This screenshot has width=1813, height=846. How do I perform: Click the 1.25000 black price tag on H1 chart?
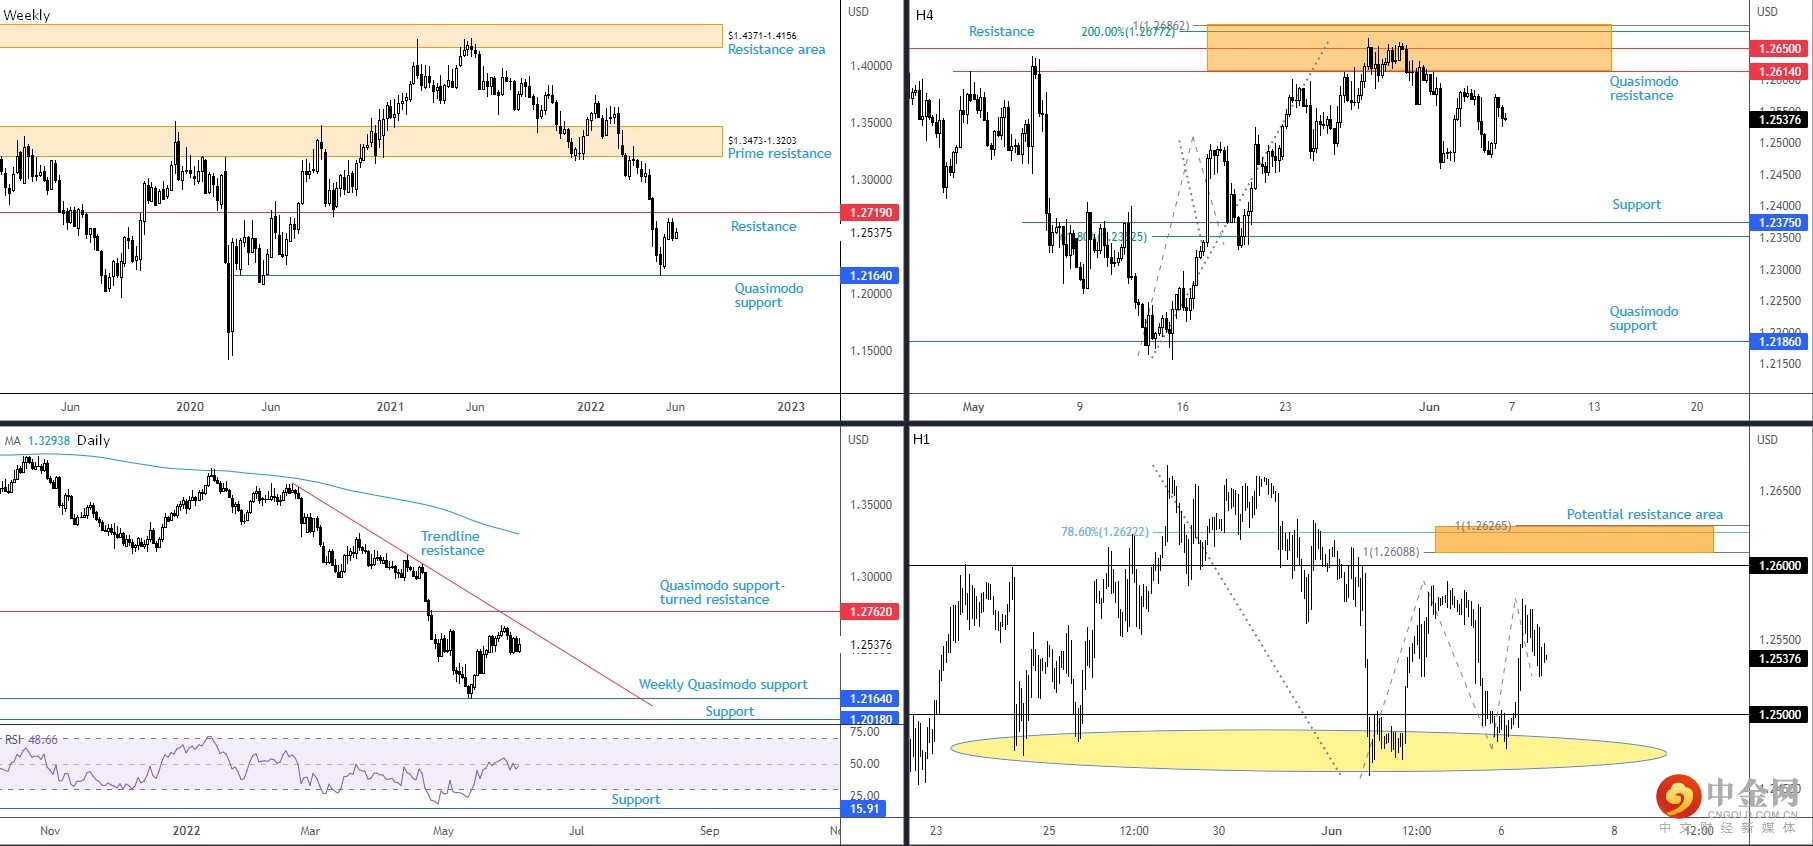coord(1780,715)
